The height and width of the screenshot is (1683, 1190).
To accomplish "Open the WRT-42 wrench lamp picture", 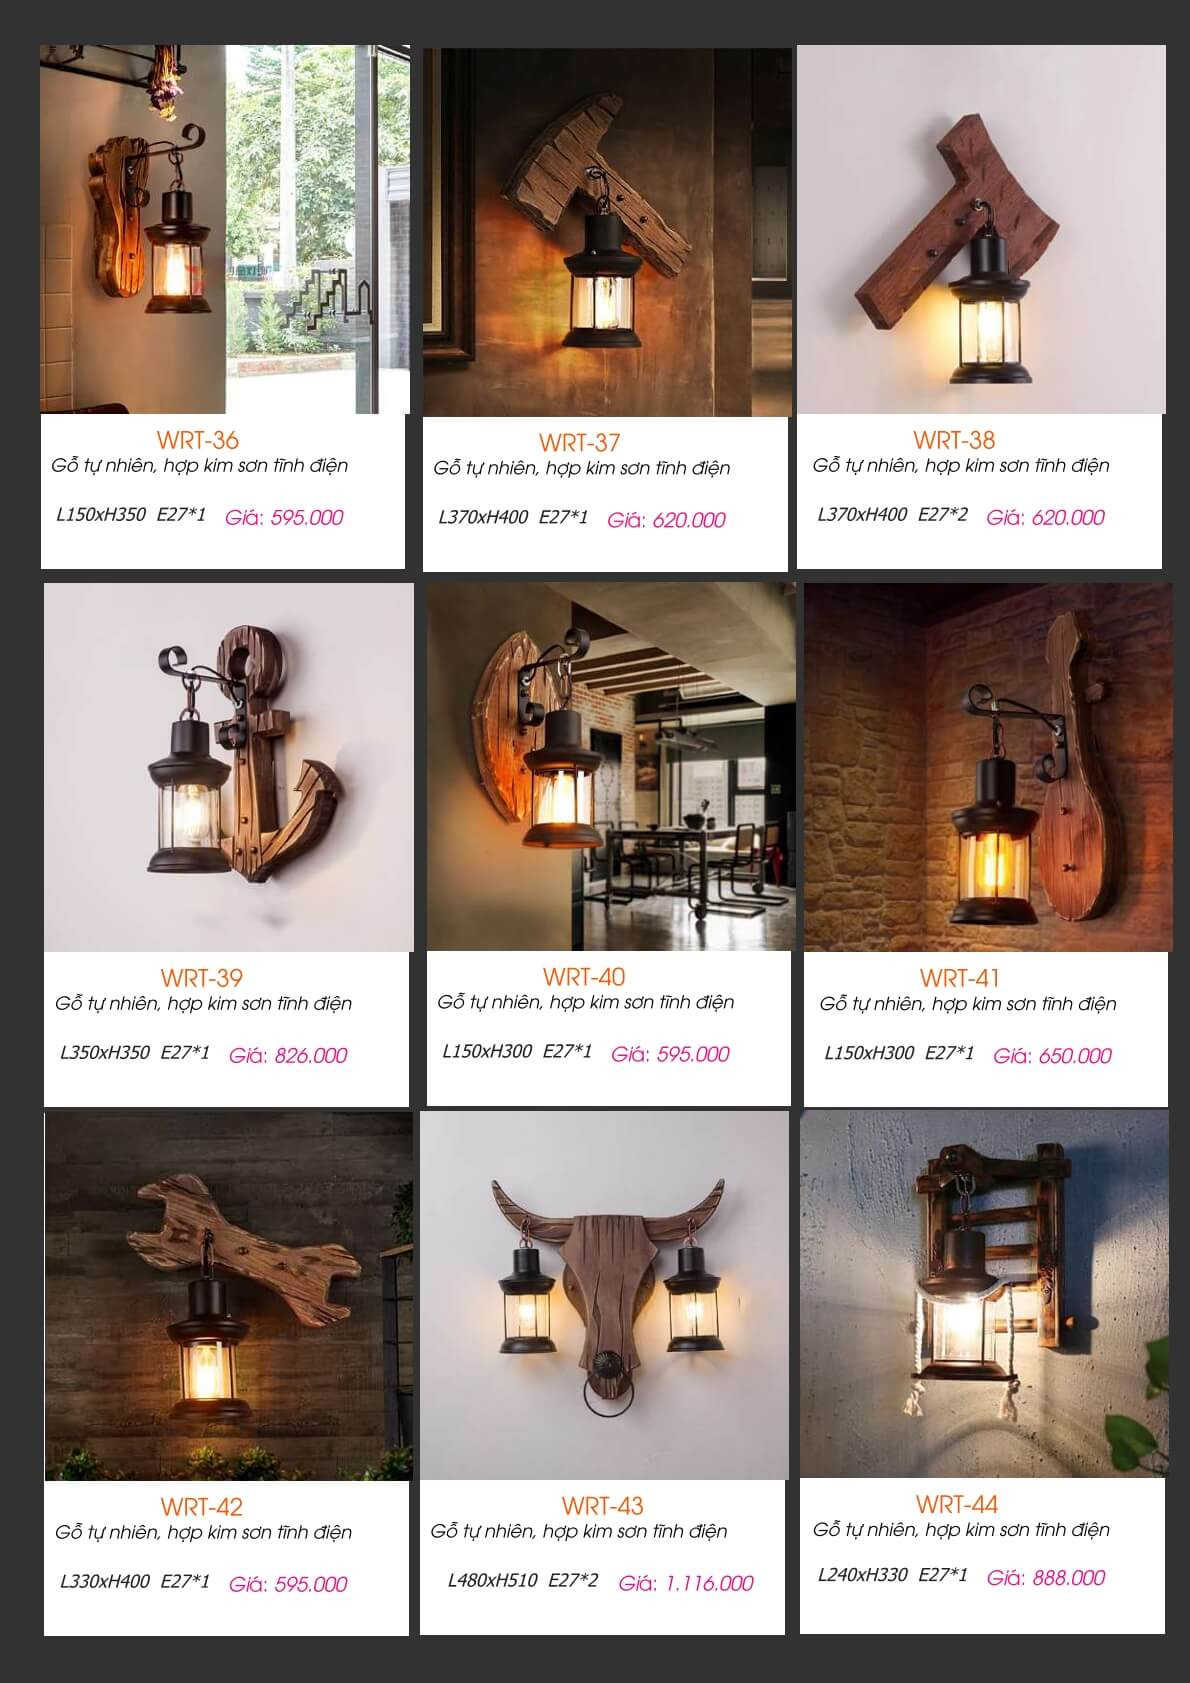I will tap(229, 1295).
